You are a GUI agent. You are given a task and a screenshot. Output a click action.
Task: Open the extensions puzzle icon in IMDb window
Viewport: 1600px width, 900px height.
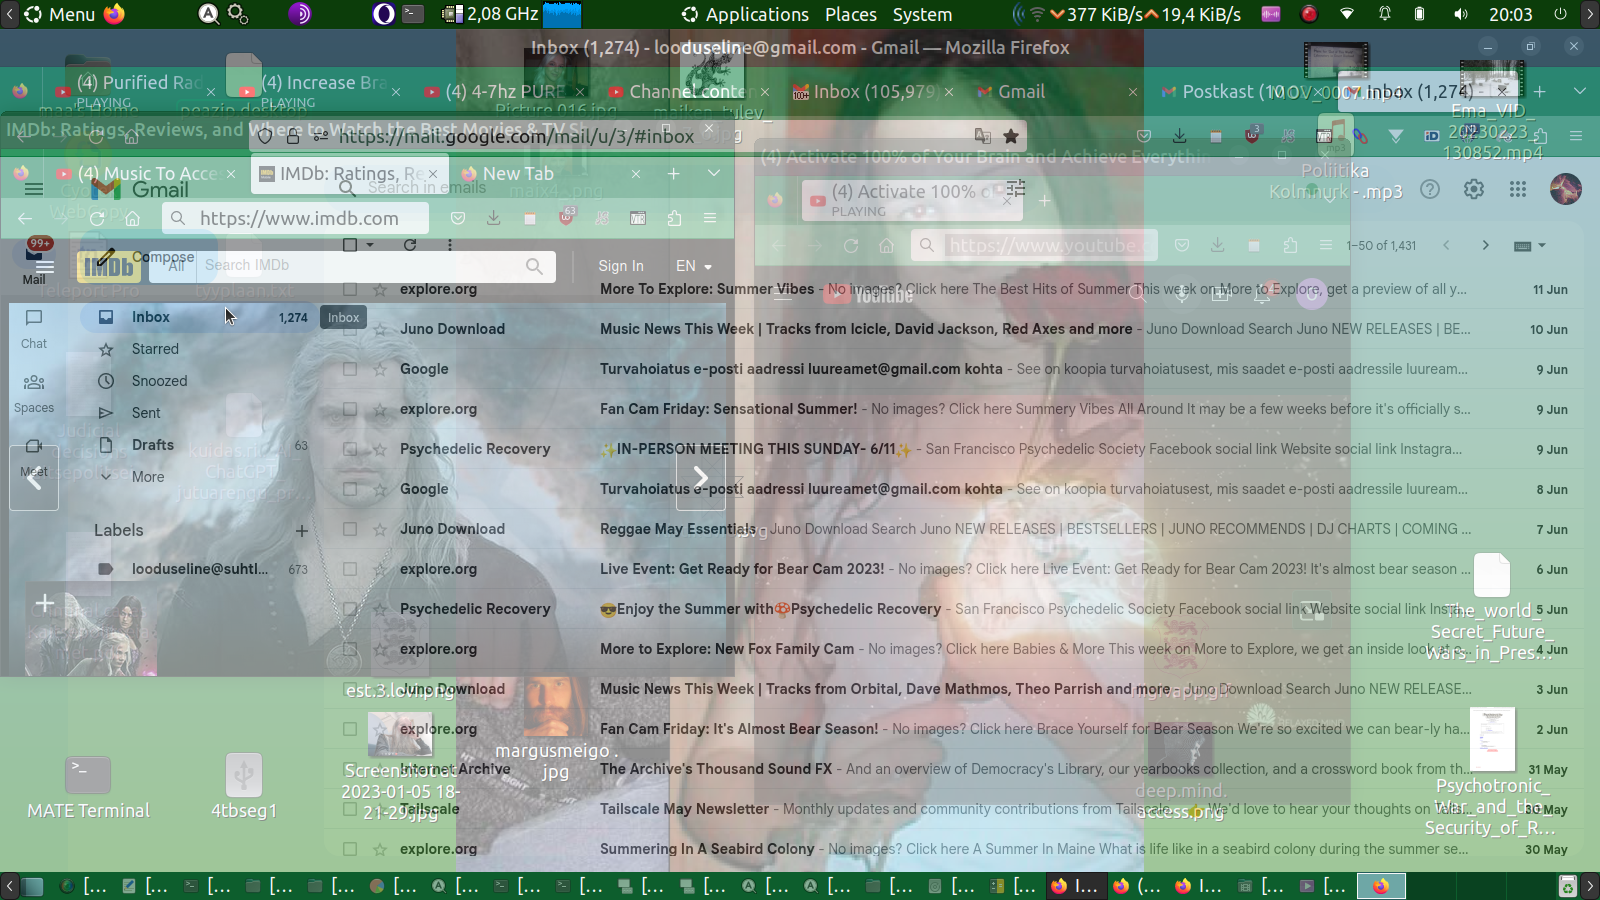(674, 218)
